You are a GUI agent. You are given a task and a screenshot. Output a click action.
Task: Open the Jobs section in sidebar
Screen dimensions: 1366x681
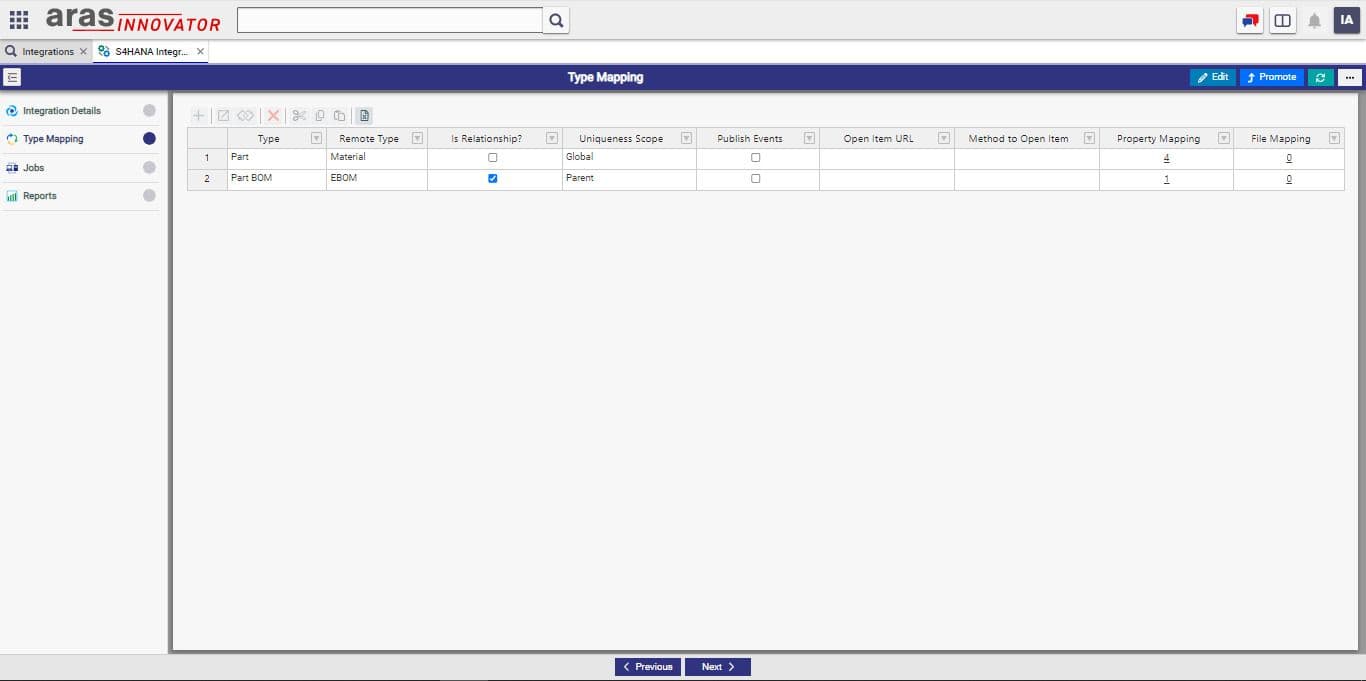pyautogui.click(x=80, y=168)
